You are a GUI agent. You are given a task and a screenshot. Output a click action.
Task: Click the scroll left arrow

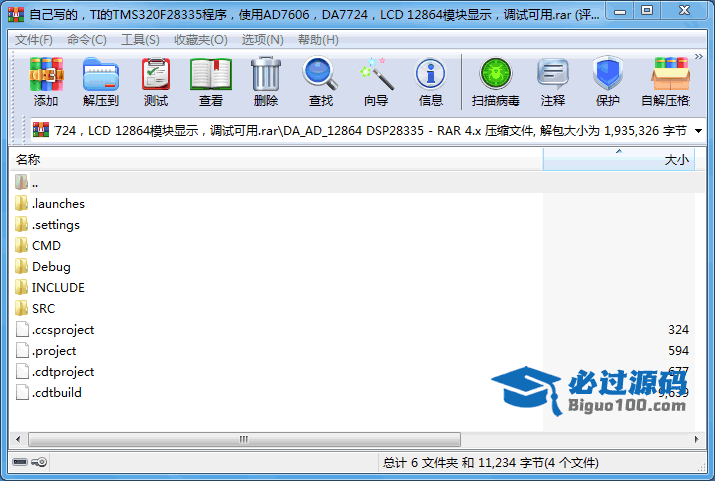click(x=18, y=440)
